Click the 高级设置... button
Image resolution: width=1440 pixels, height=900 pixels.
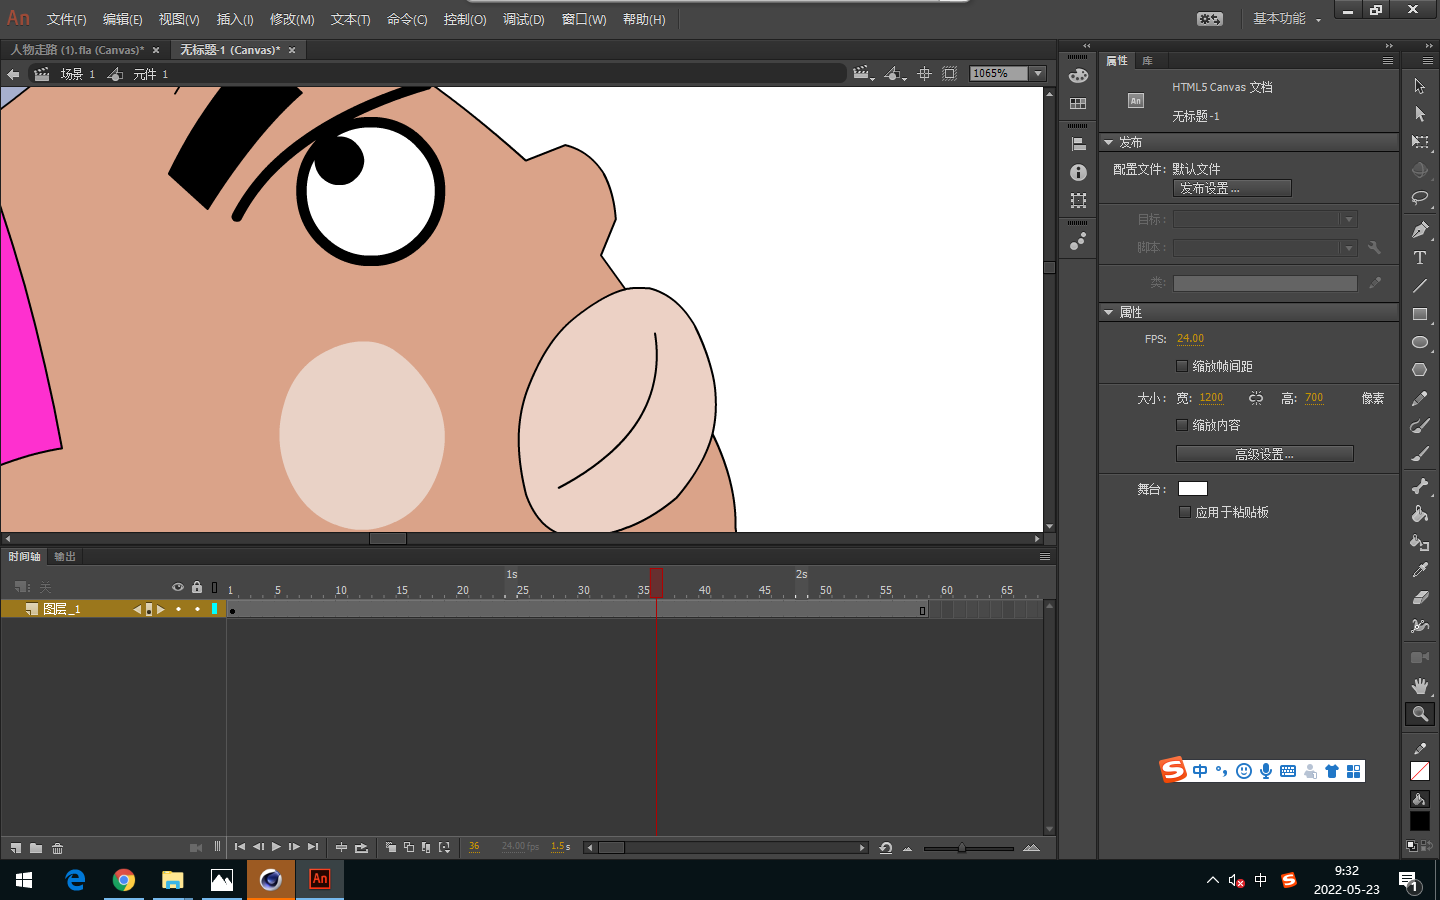1264,454
